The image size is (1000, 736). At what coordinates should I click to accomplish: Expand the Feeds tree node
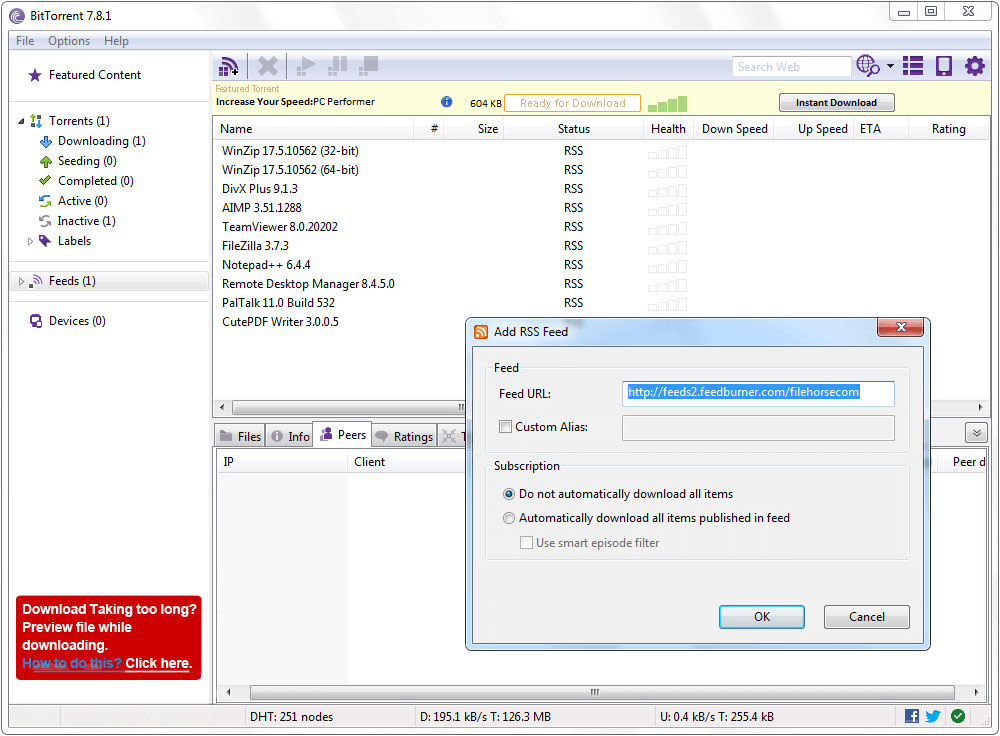(21, 282)
